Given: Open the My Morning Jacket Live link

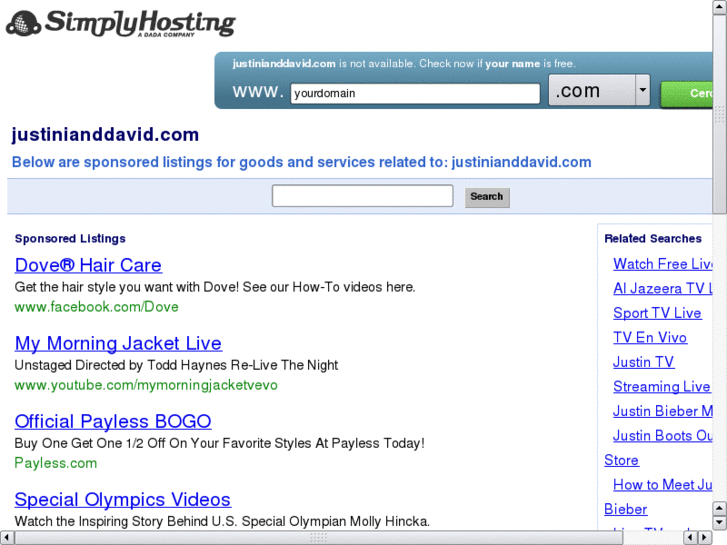Looking at the screenshot, I should (x=118, y=344).
